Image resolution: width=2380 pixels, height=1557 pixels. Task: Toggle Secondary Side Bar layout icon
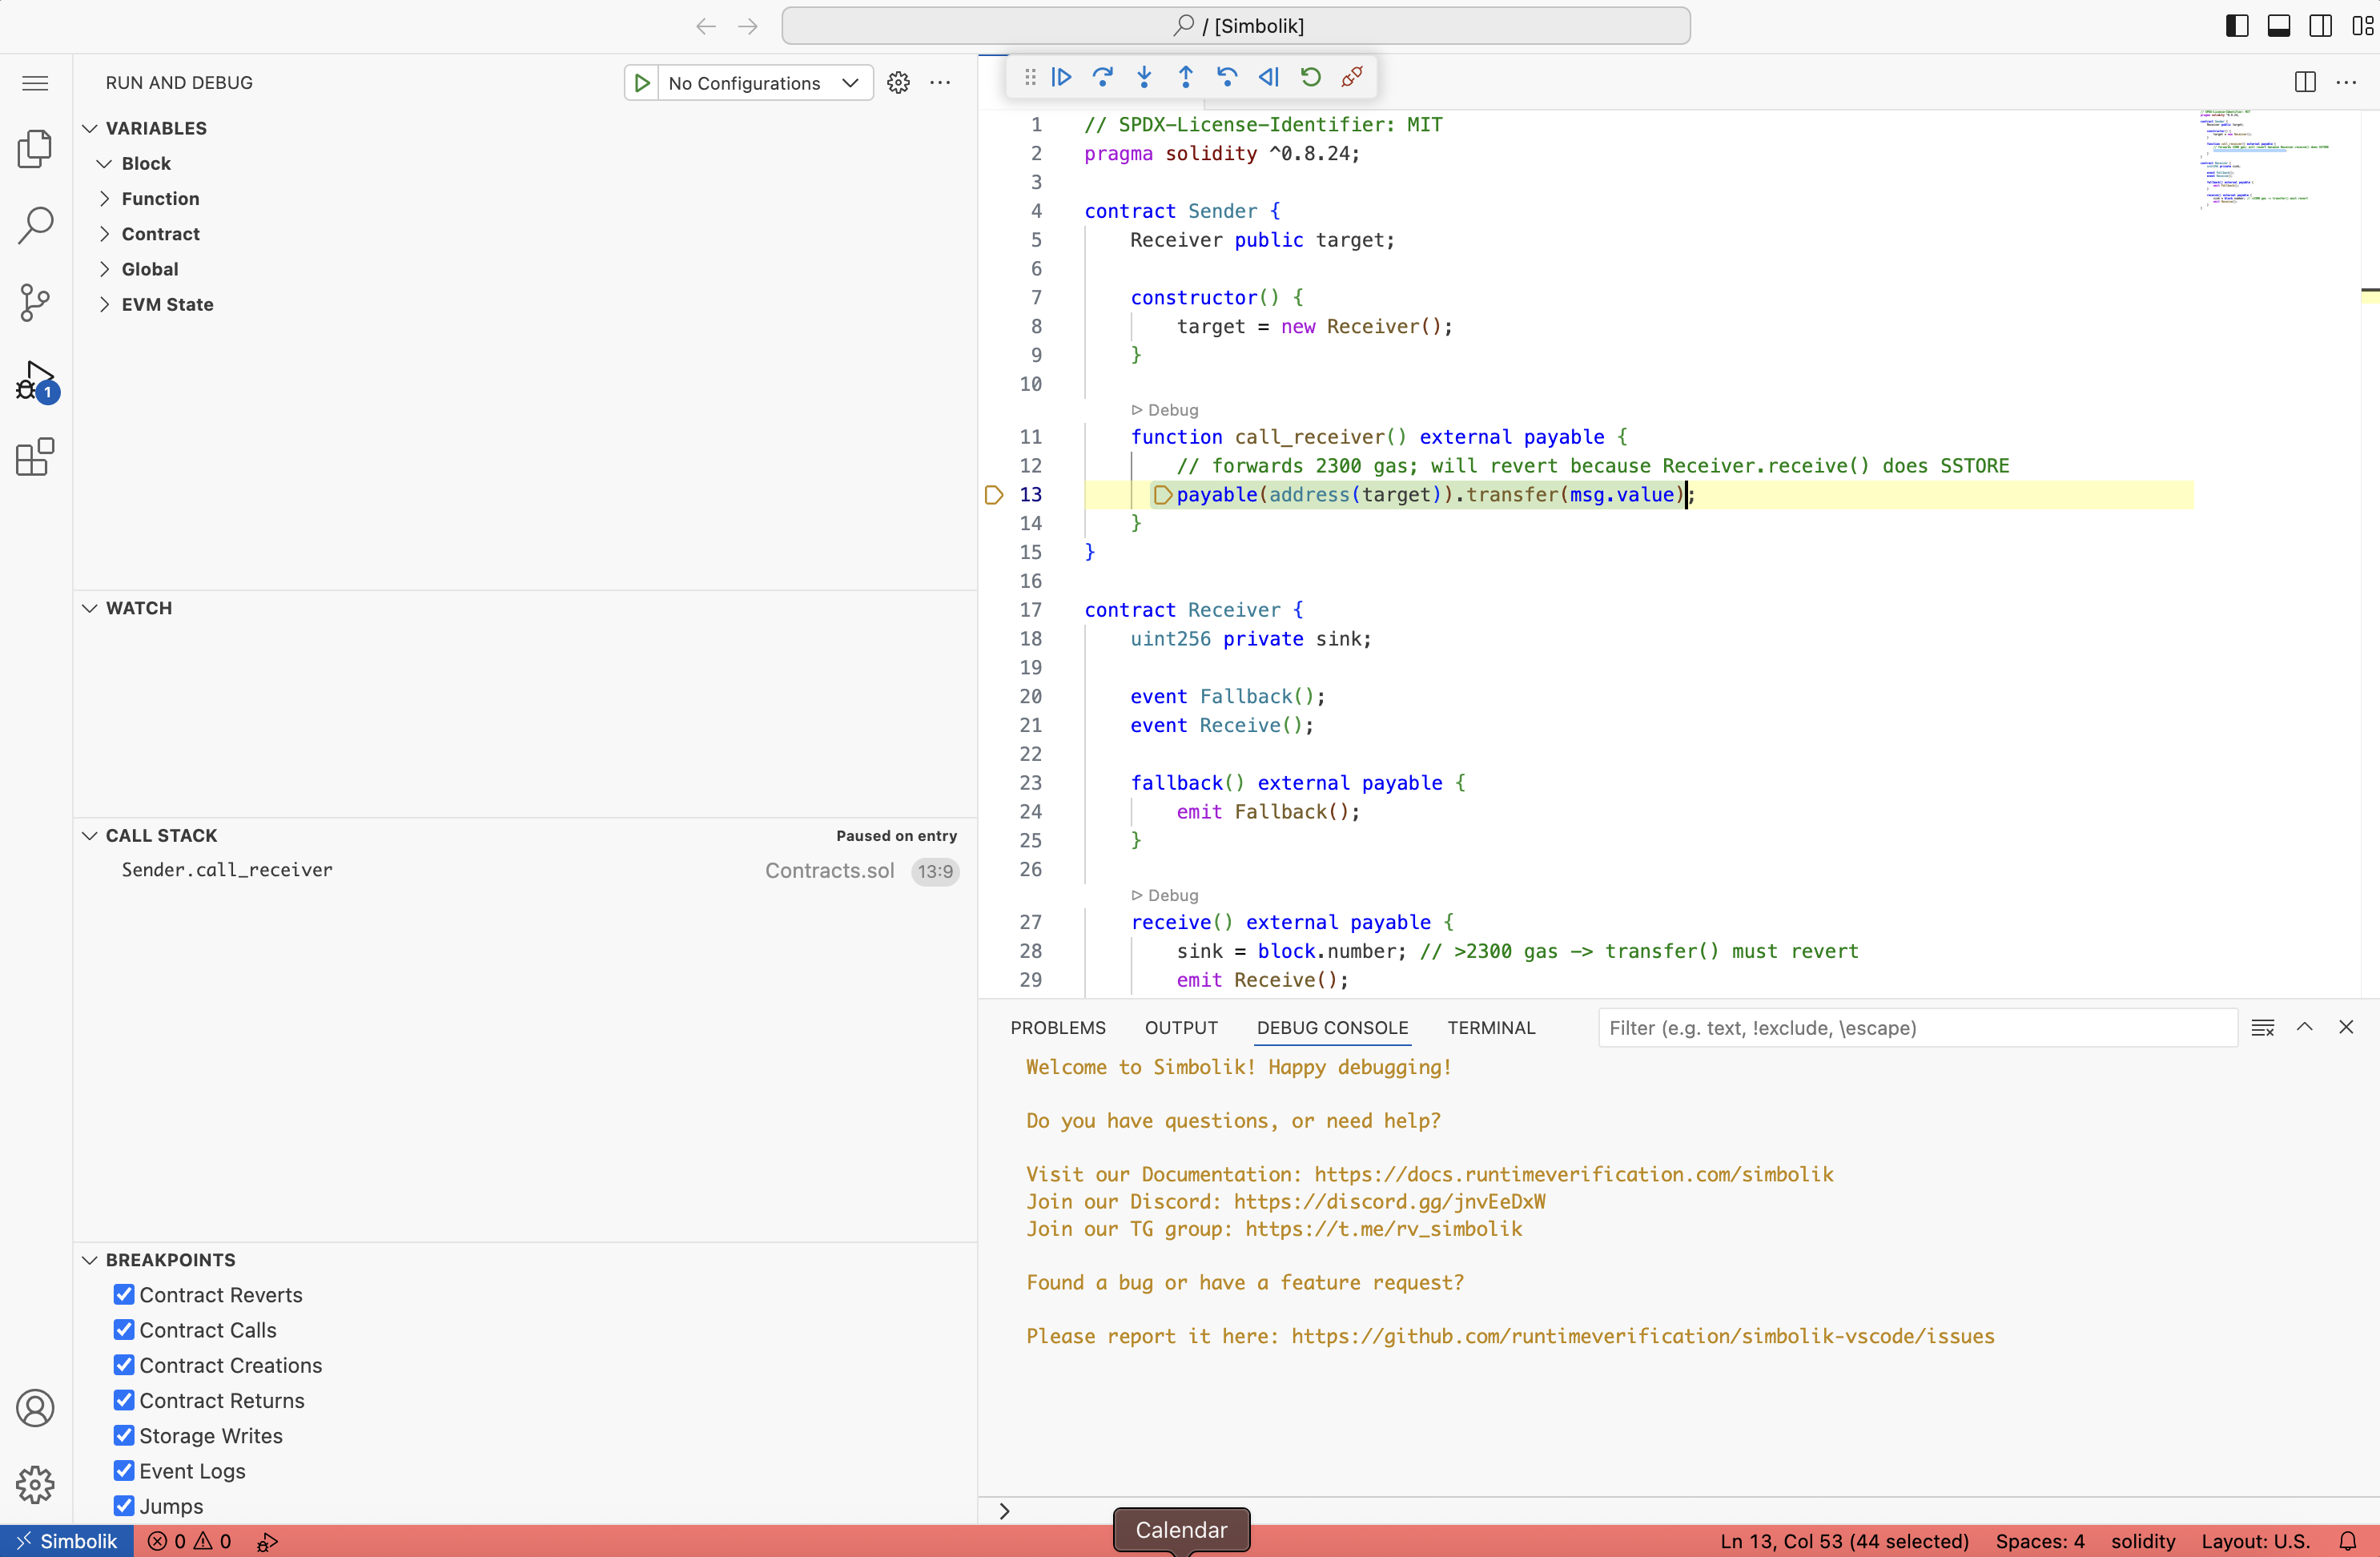click(x=2321, y=26)
